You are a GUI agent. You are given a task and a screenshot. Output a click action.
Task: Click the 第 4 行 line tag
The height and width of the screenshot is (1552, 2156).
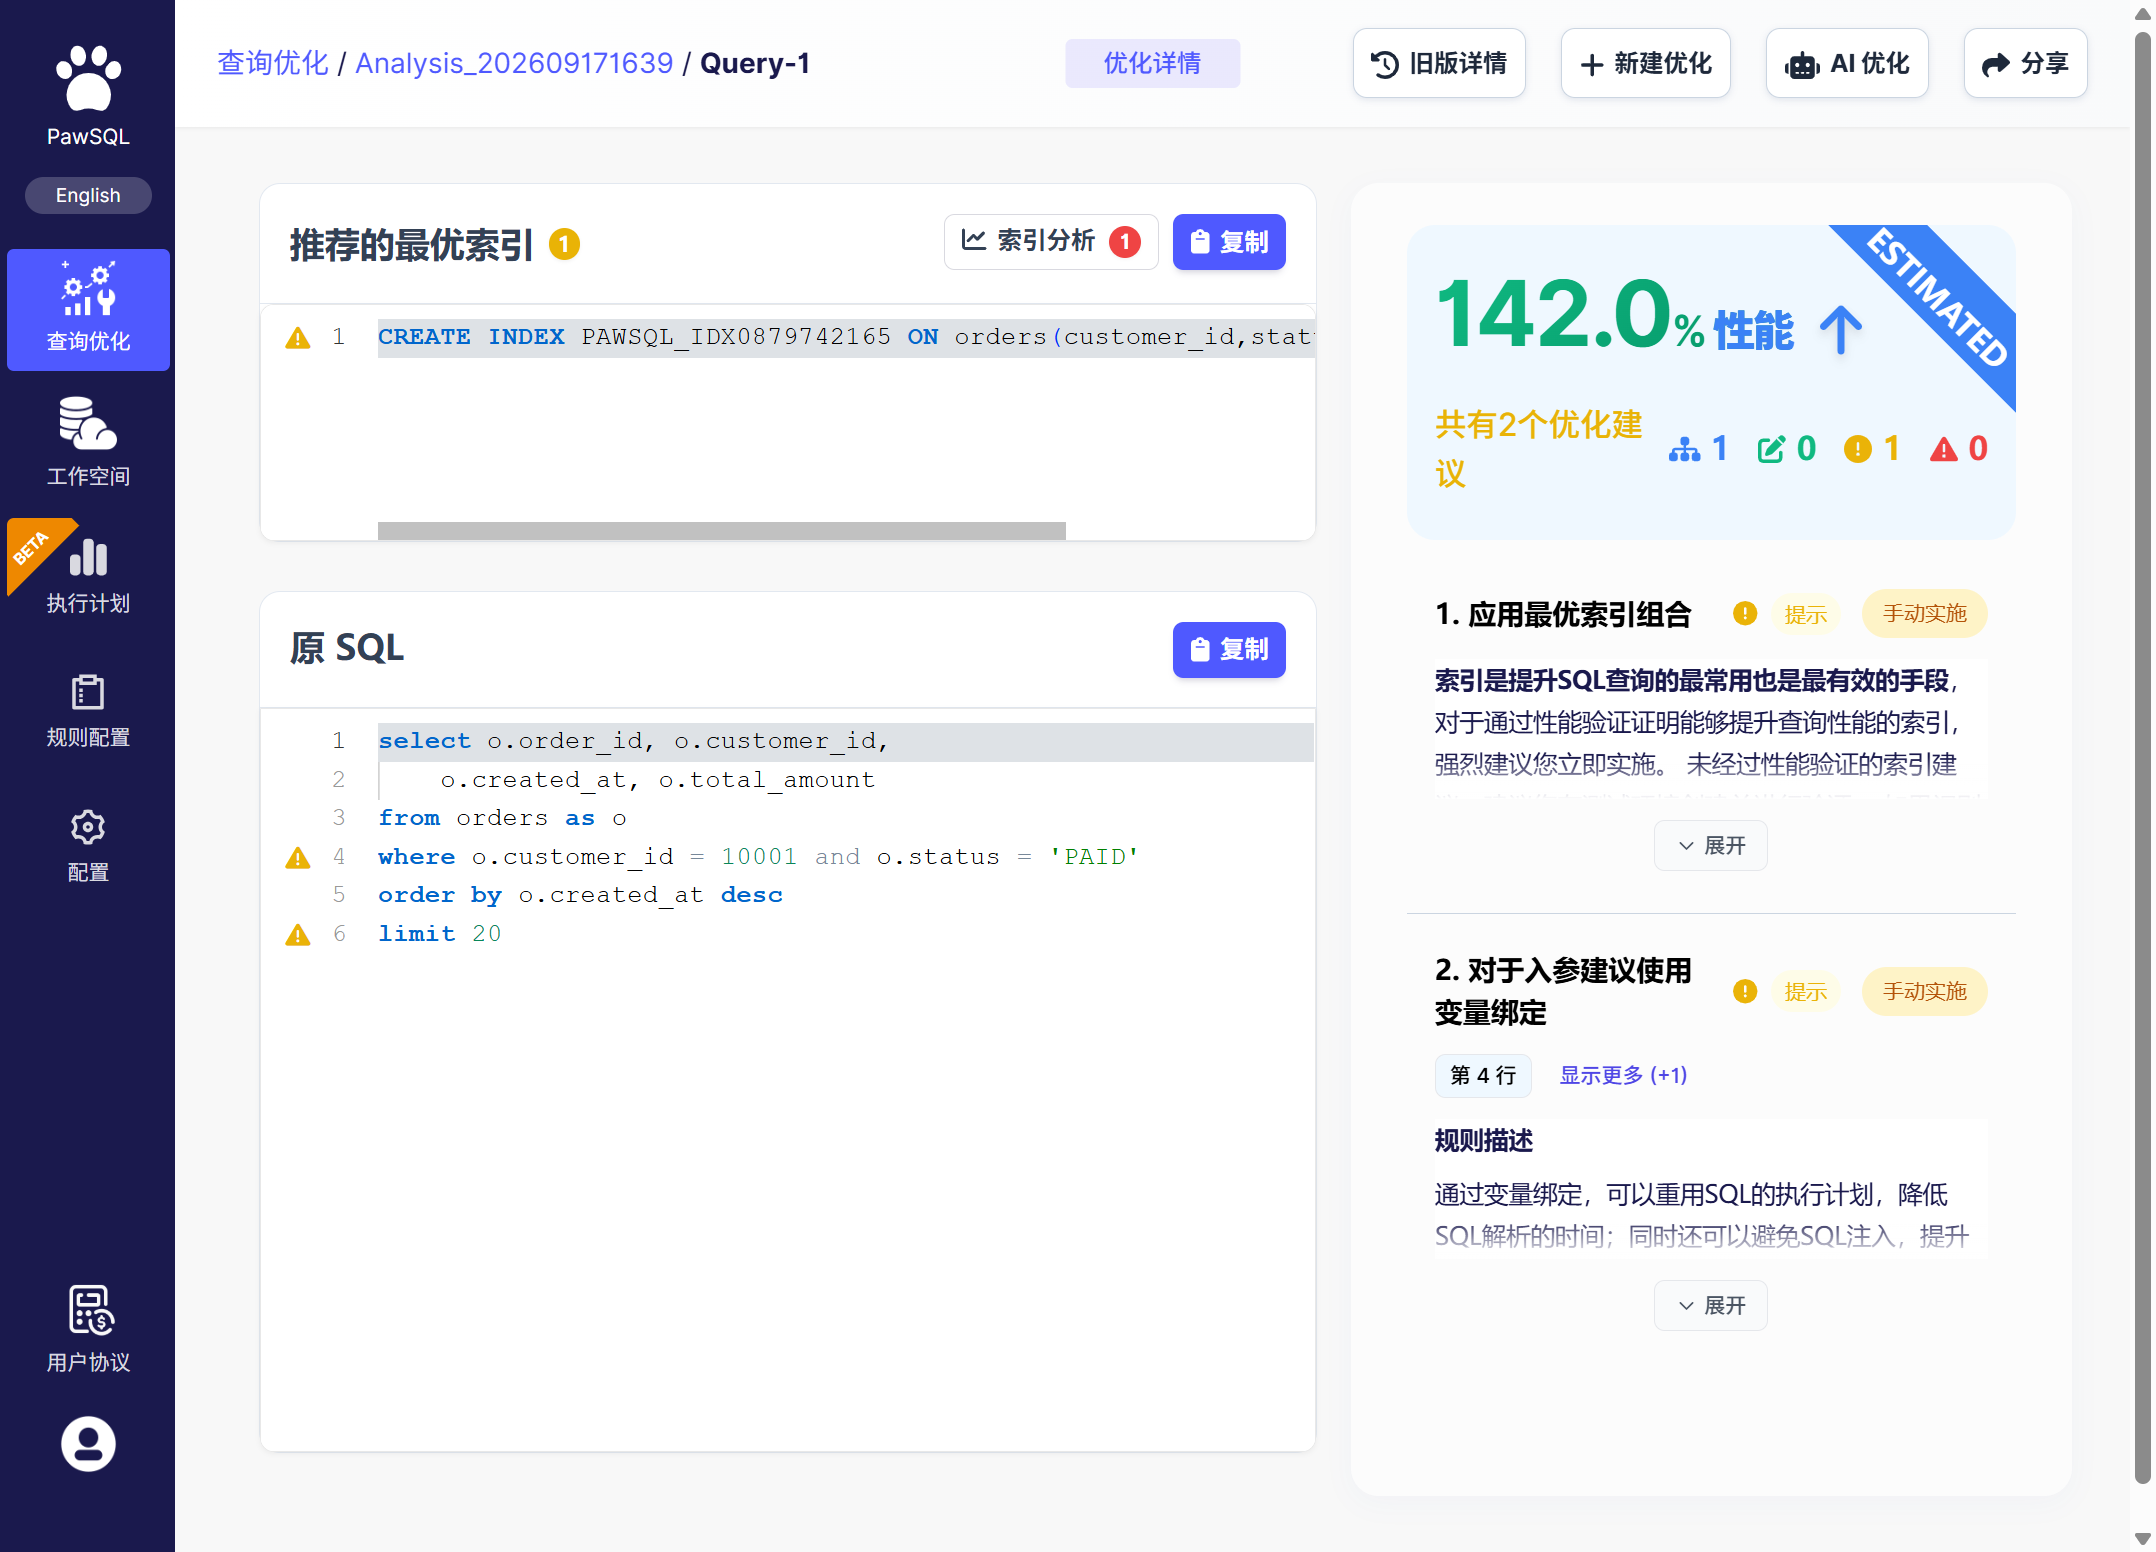click(x=1483, y=1075)
